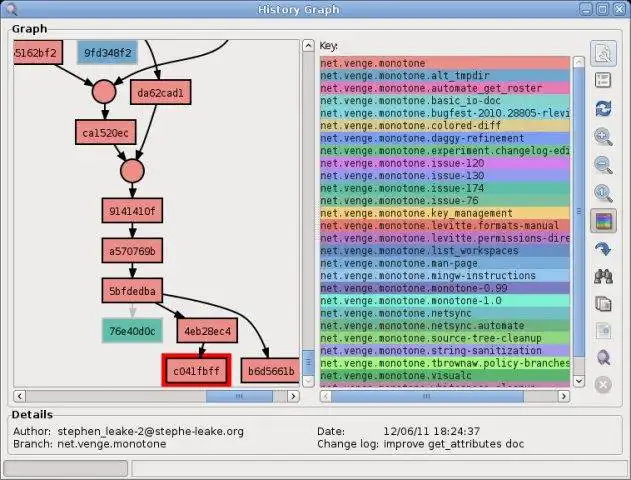Select revision node 9fd348f2

107,52
